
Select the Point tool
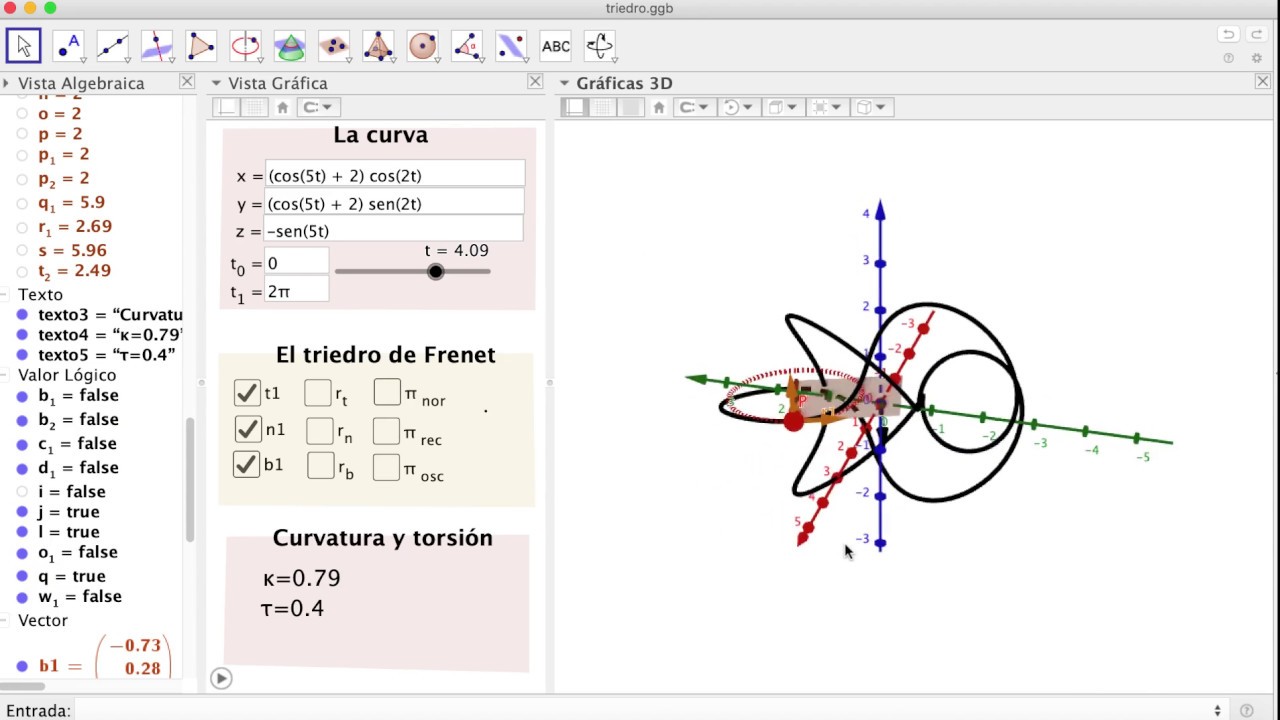[67, 46]
